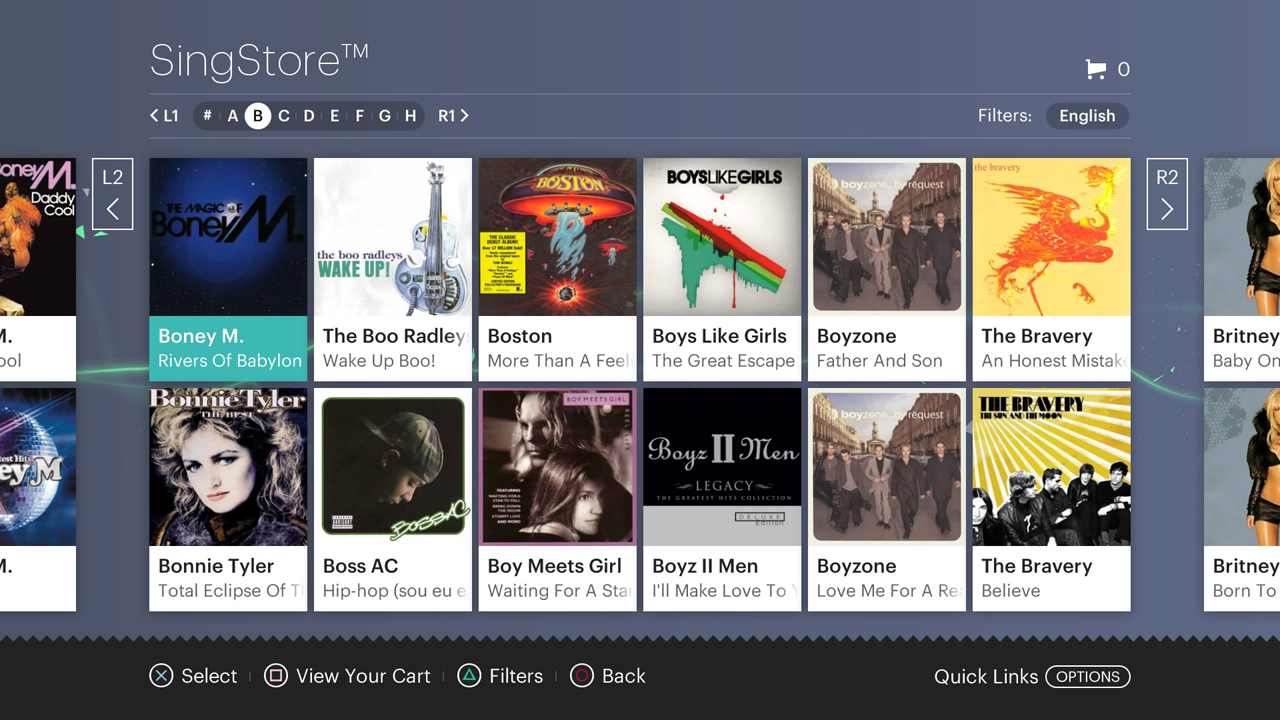The image size is (1280, 720).
Task: Click the Filters label in footer
Action: click(x=516, y=676)
